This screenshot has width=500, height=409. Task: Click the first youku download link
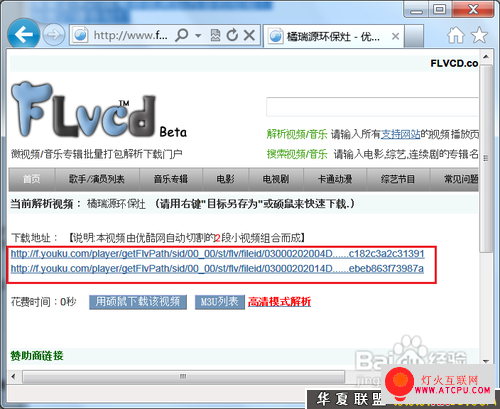pyautogui.click(x=217, y=254)
